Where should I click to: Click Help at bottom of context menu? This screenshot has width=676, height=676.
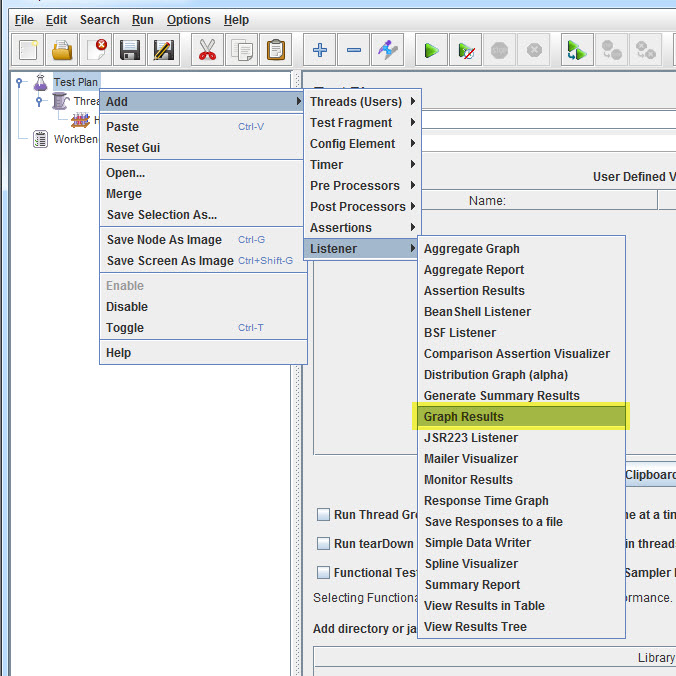pos(203,353)
